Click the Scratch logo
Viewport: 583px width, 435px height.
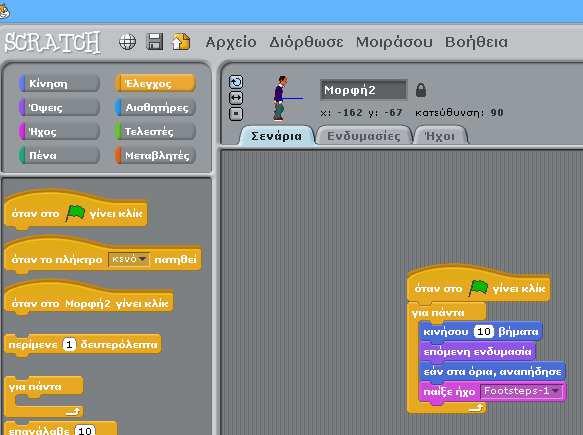52,43
